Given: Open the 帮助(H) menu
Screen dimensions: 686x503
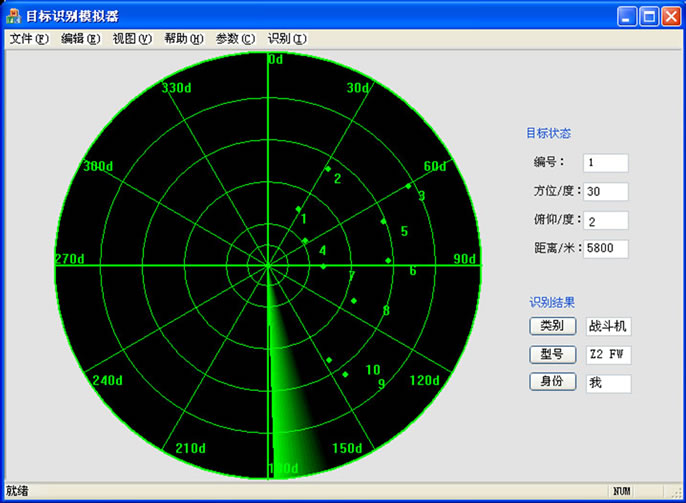Looking at the screenshot, I should click(x=183, y=39).
